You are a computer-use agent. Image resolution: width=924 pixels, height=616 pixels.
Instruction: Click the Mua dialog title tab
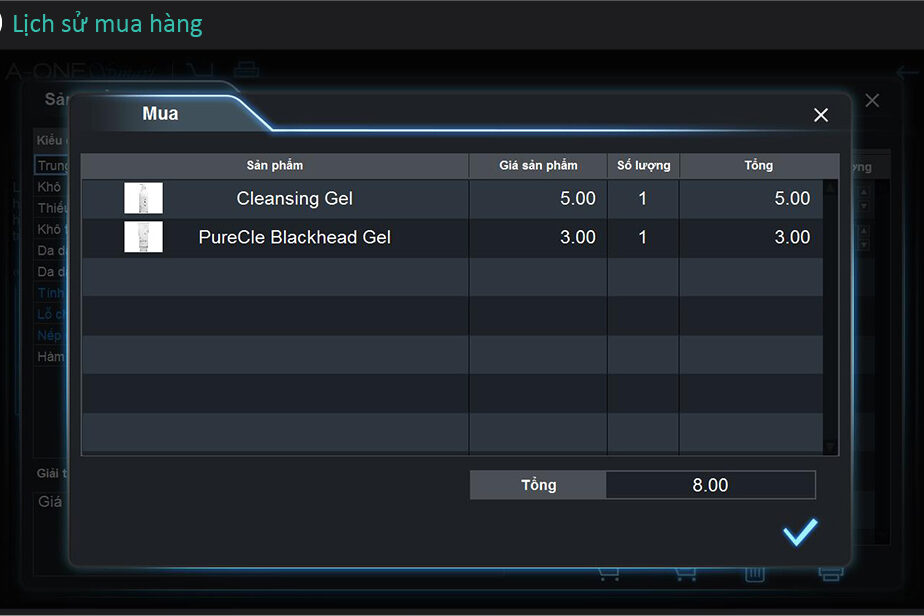pyautogui.click(x=161, y=114)
